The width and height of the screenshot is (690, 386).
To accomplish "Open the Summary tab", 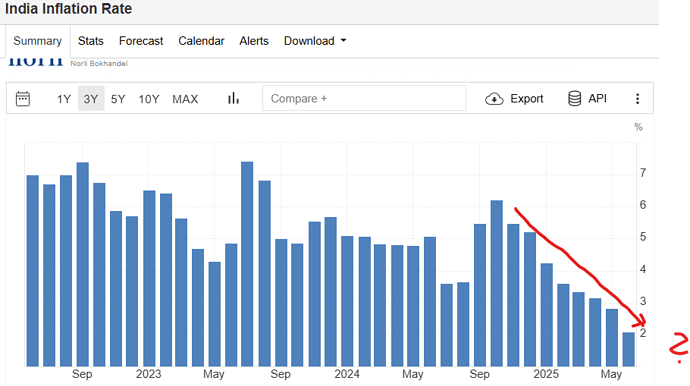I will [x=37, y=41].
